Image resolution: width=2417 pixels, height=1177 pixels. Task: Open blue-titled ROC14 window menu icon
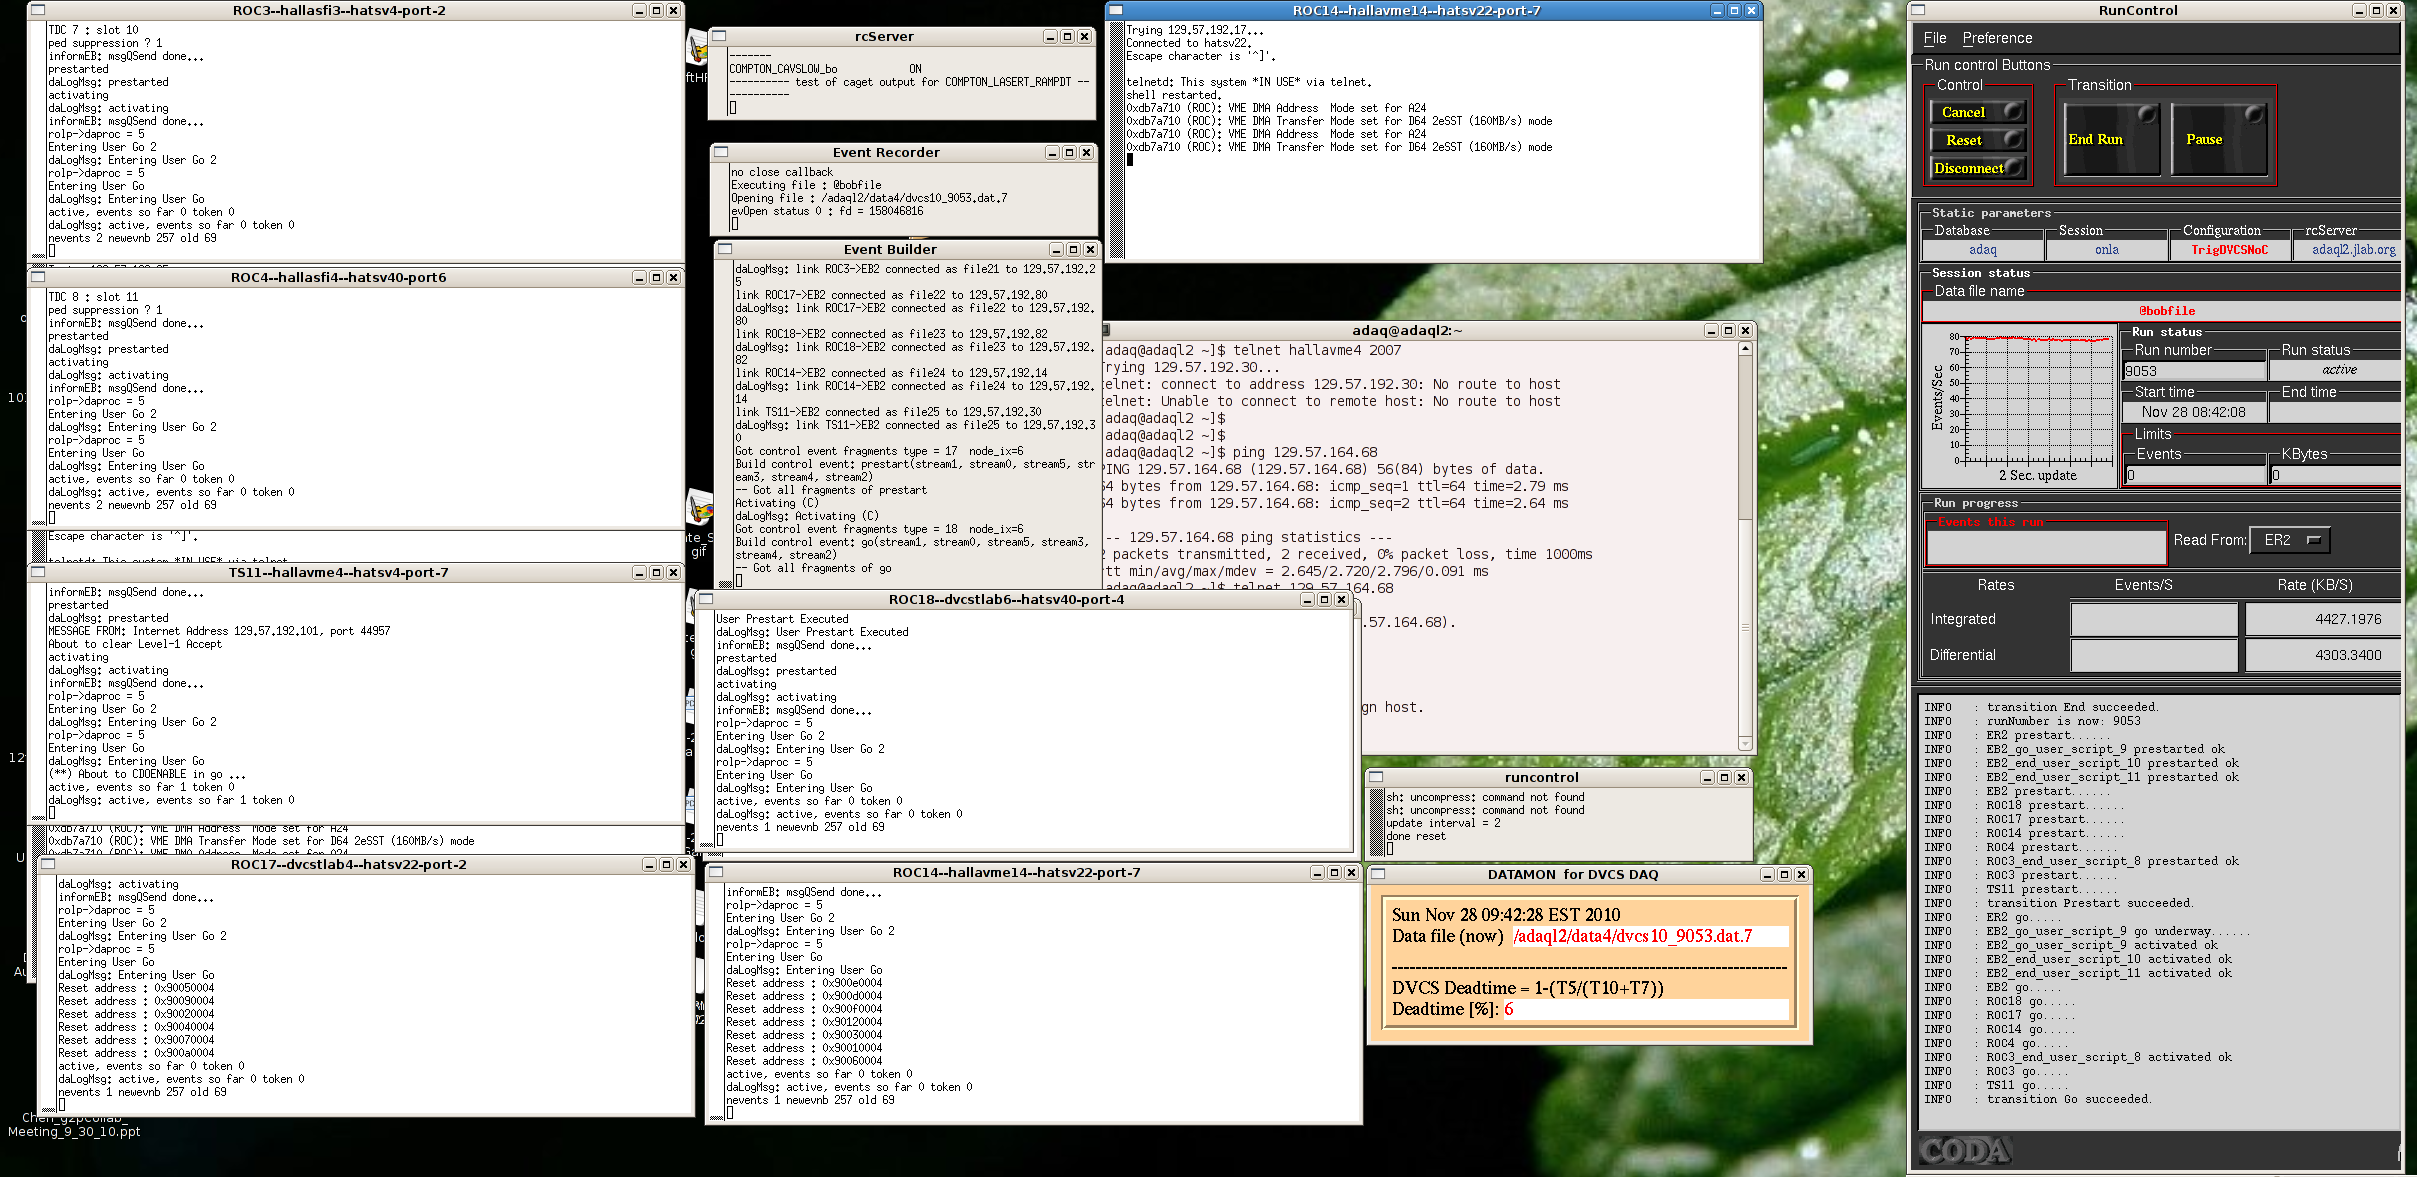[1116, 10]
